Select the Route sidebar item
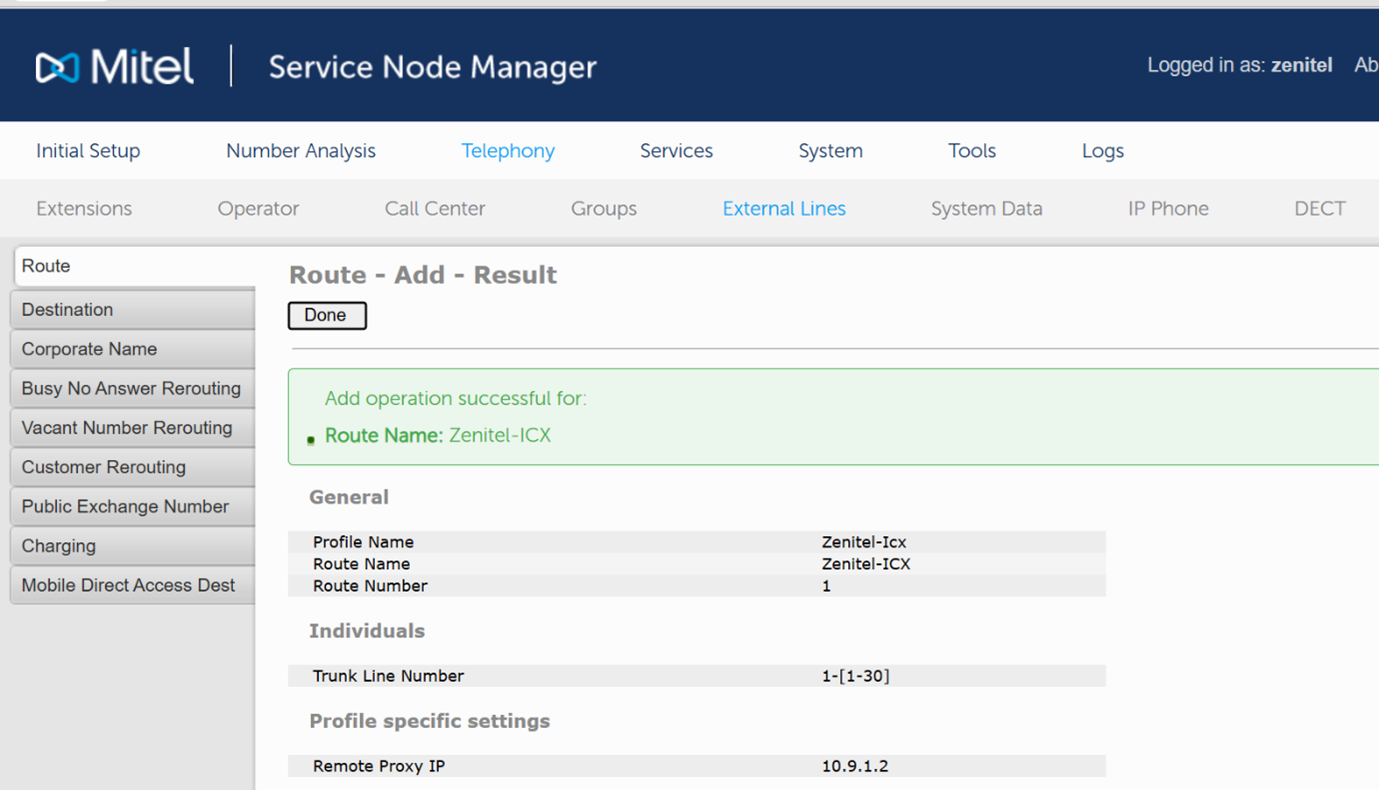Viewport: 1379px width, 790px height. [x=133, y=266]
